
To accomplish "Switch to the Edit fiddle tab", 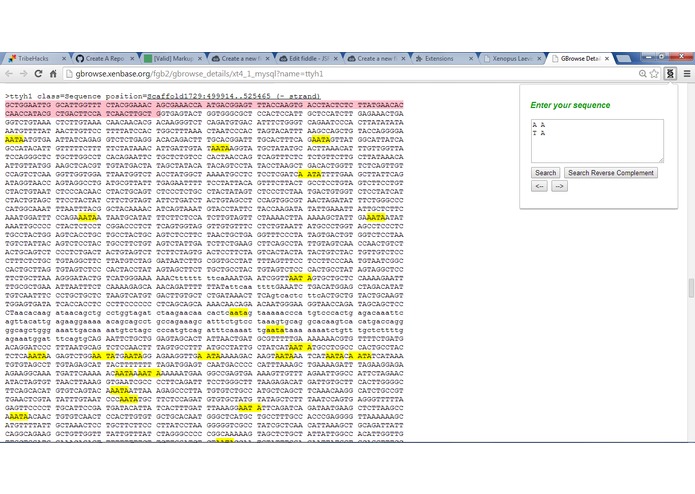I will pos(308,58).
